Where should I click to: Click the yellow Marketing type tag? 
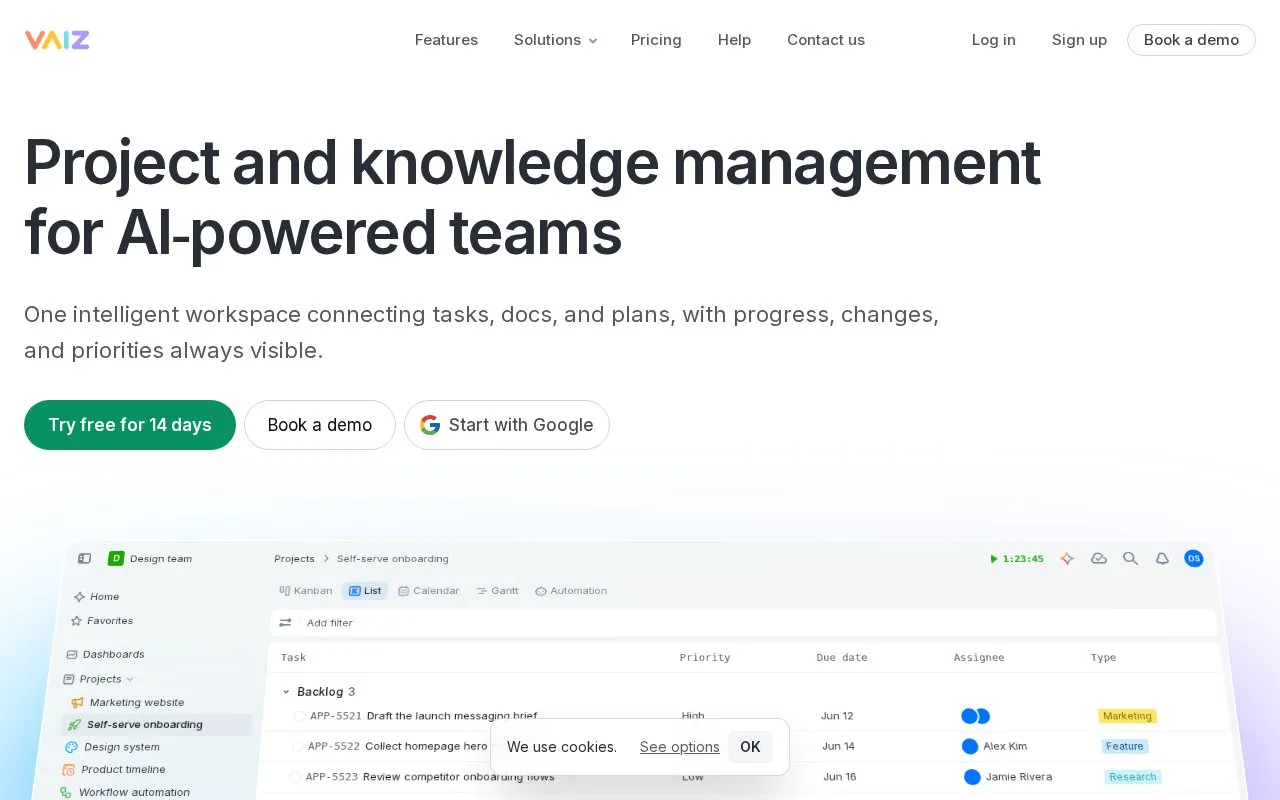click(x=1128, y=716)
